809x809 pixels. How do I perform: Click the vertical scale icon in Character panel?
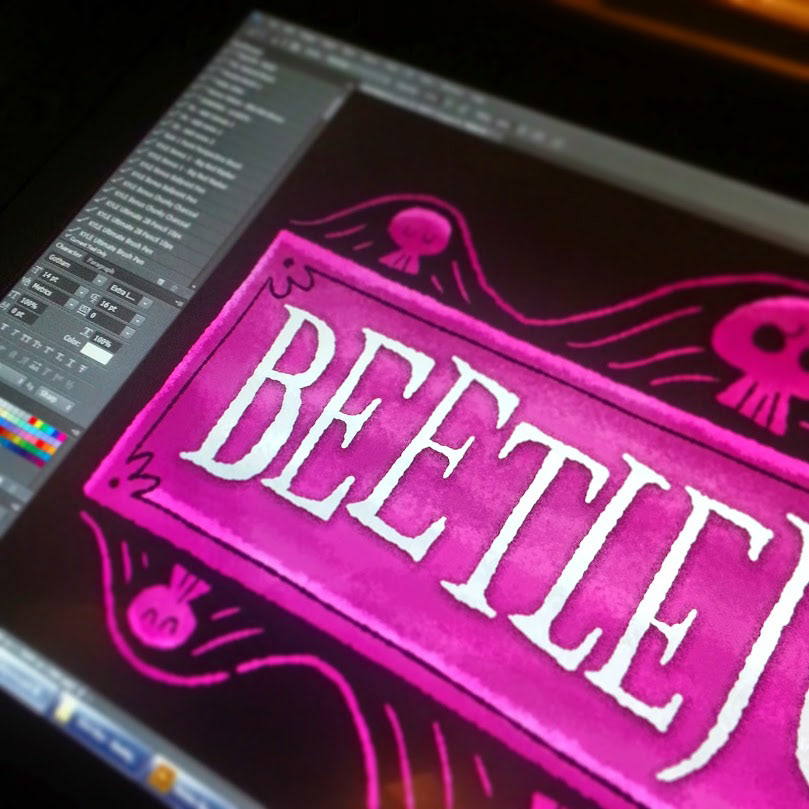point(14,295)
